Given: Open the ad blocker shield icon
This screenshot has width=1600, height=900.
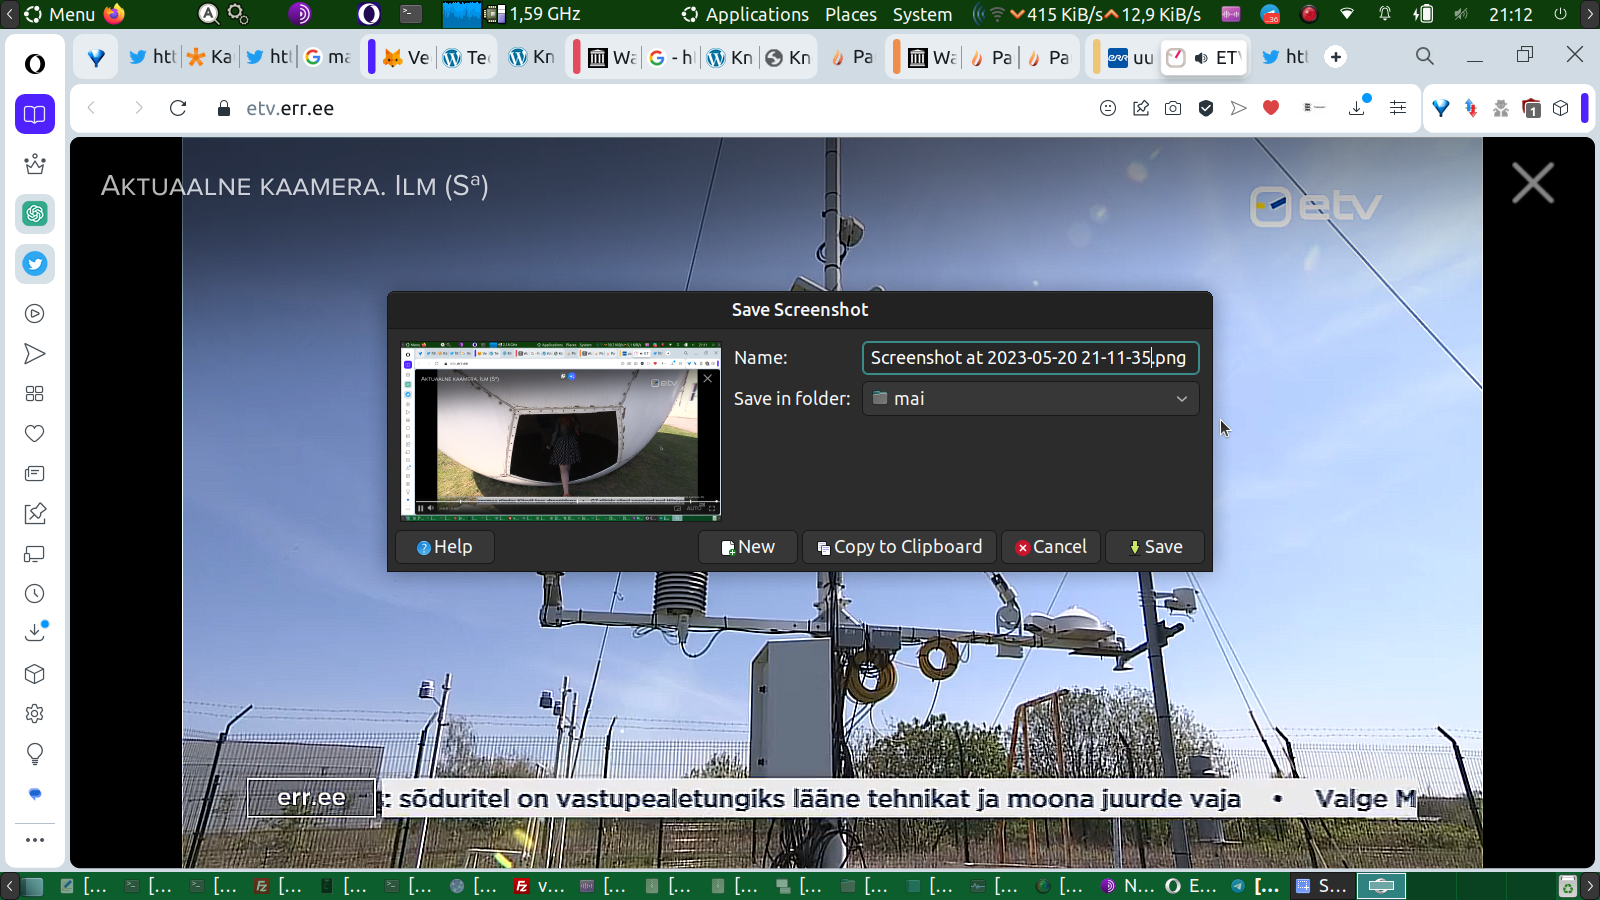Looking at the screenshot, I should coord(1206,108).
